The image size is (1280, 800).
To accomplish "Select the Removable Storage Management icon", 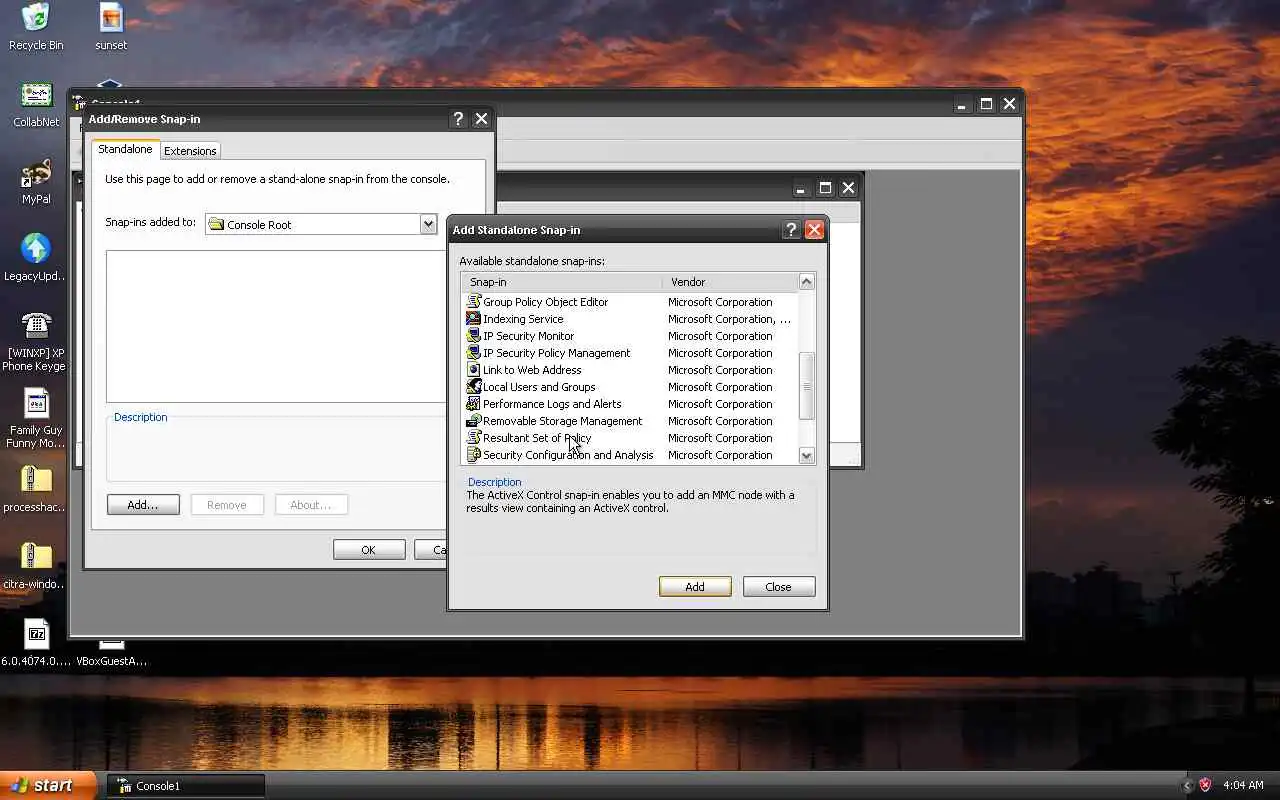I will pyautogui.click(x=474, y=421).
